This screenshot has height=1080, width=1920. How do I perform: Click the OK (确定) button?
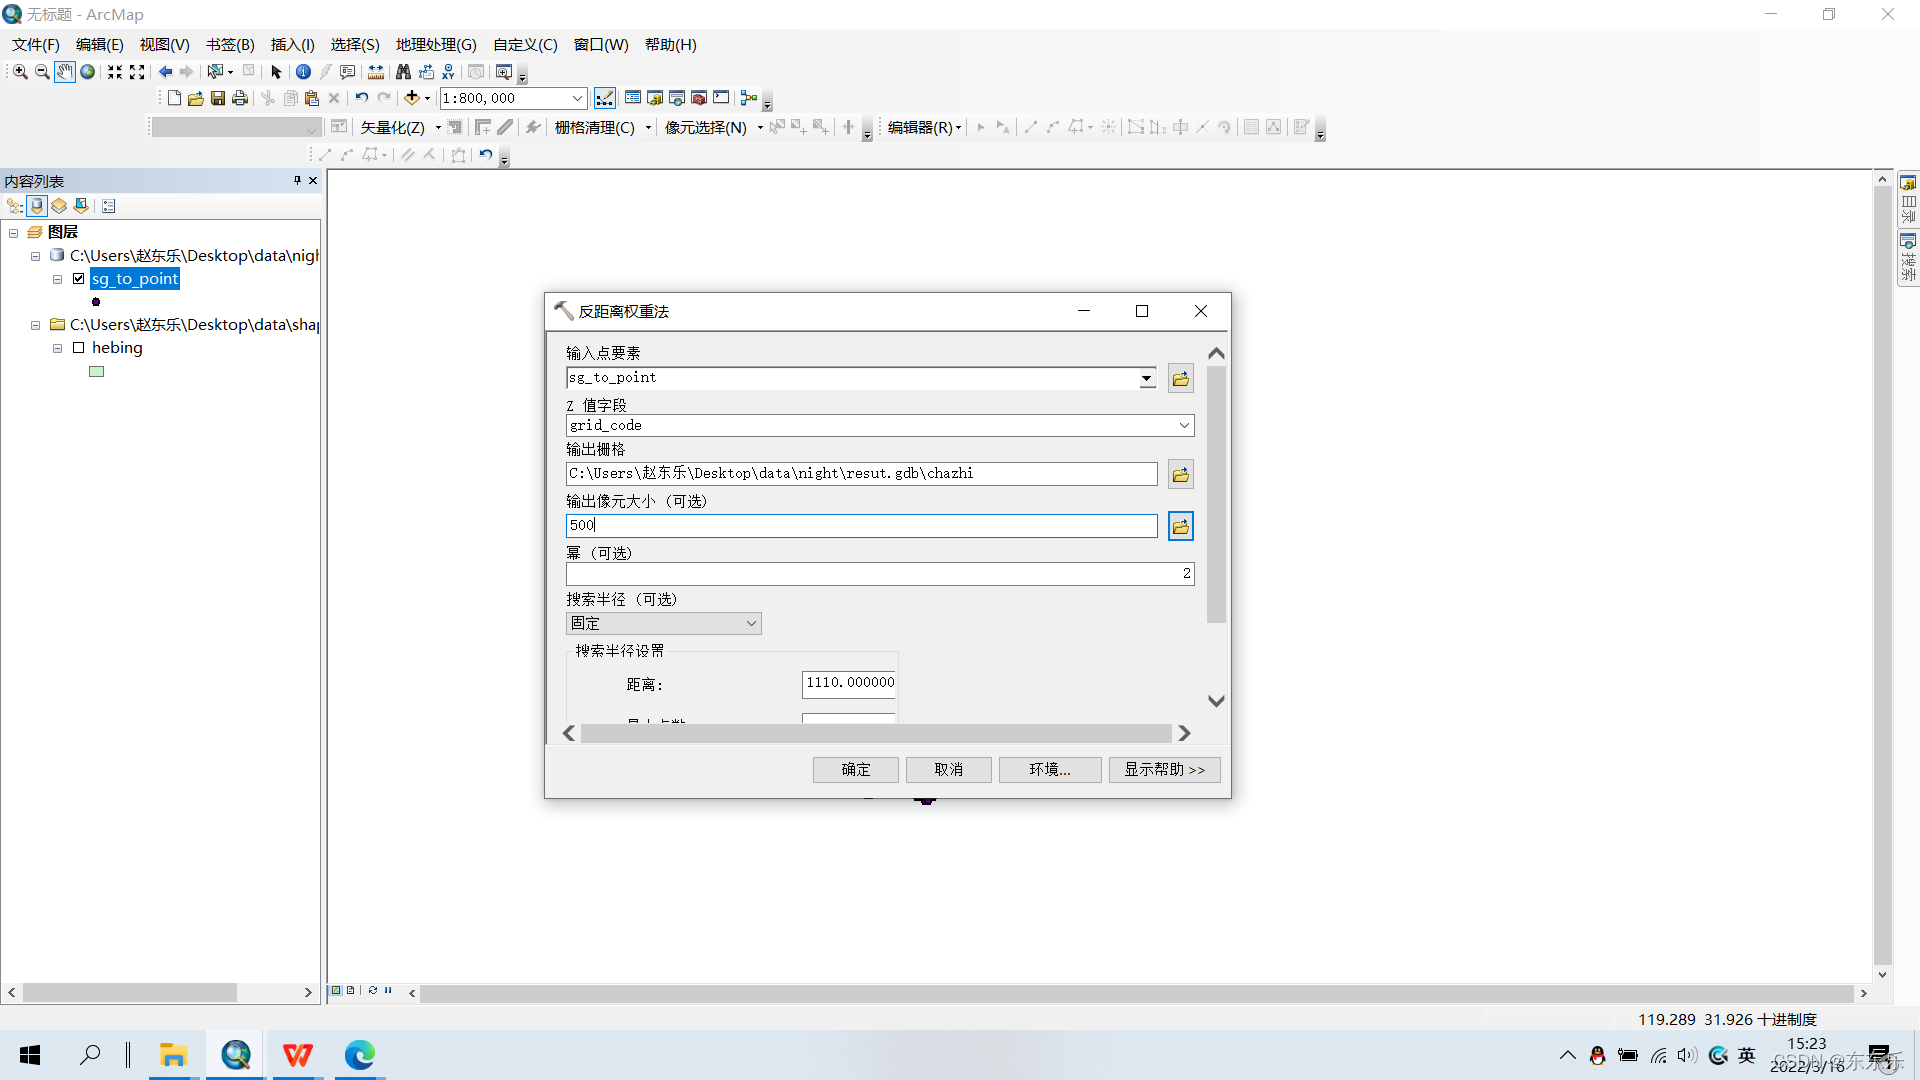click(855, 769)
